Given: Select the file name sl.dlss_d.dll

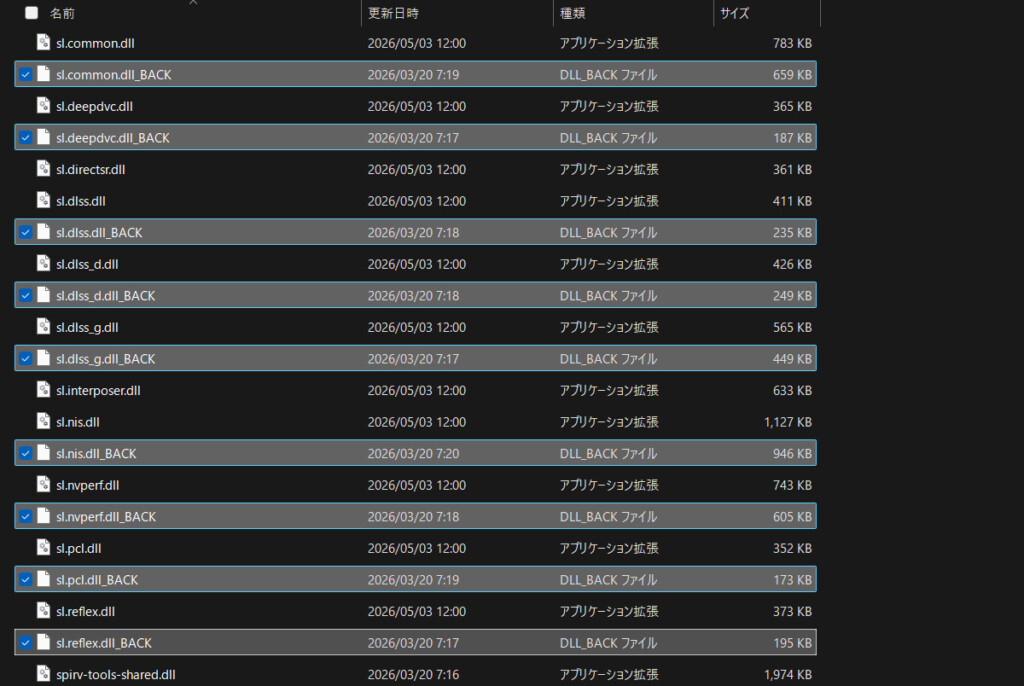Looking at the screenshot, I should (88, 264).
